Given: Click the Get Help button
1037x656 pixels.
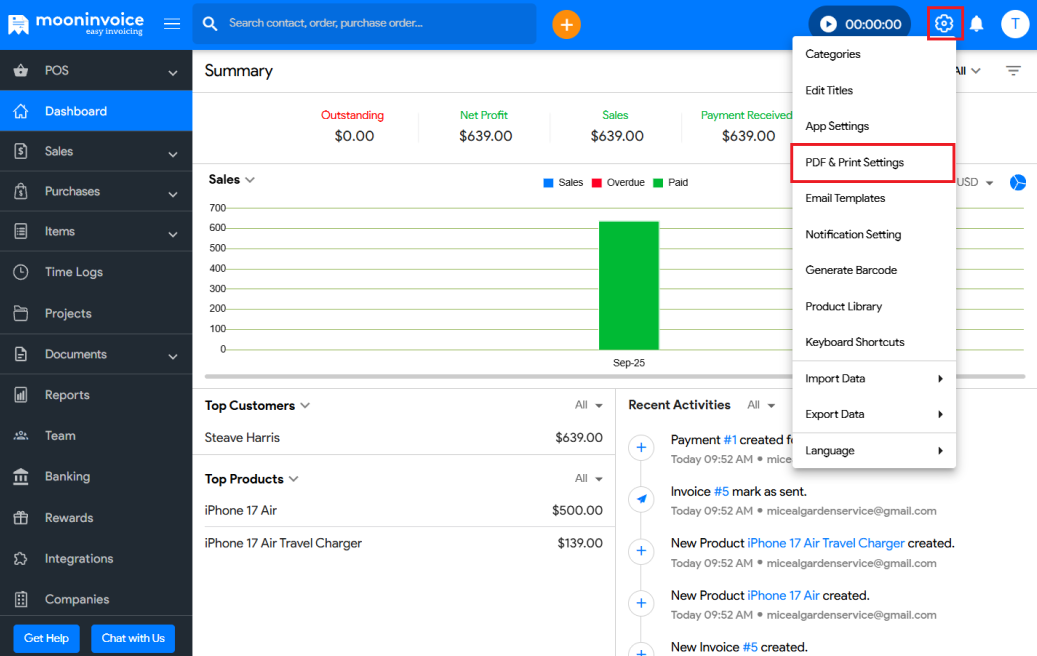Looking at the screenshot, I should click(x=47, y=638).
